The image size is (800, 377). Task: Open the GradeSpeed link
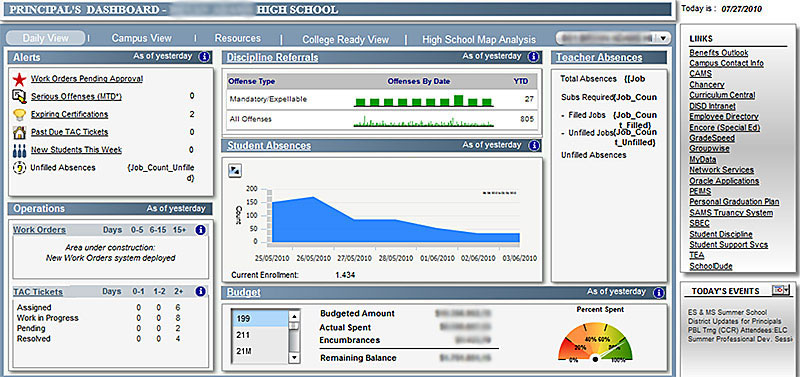(712, 138)
